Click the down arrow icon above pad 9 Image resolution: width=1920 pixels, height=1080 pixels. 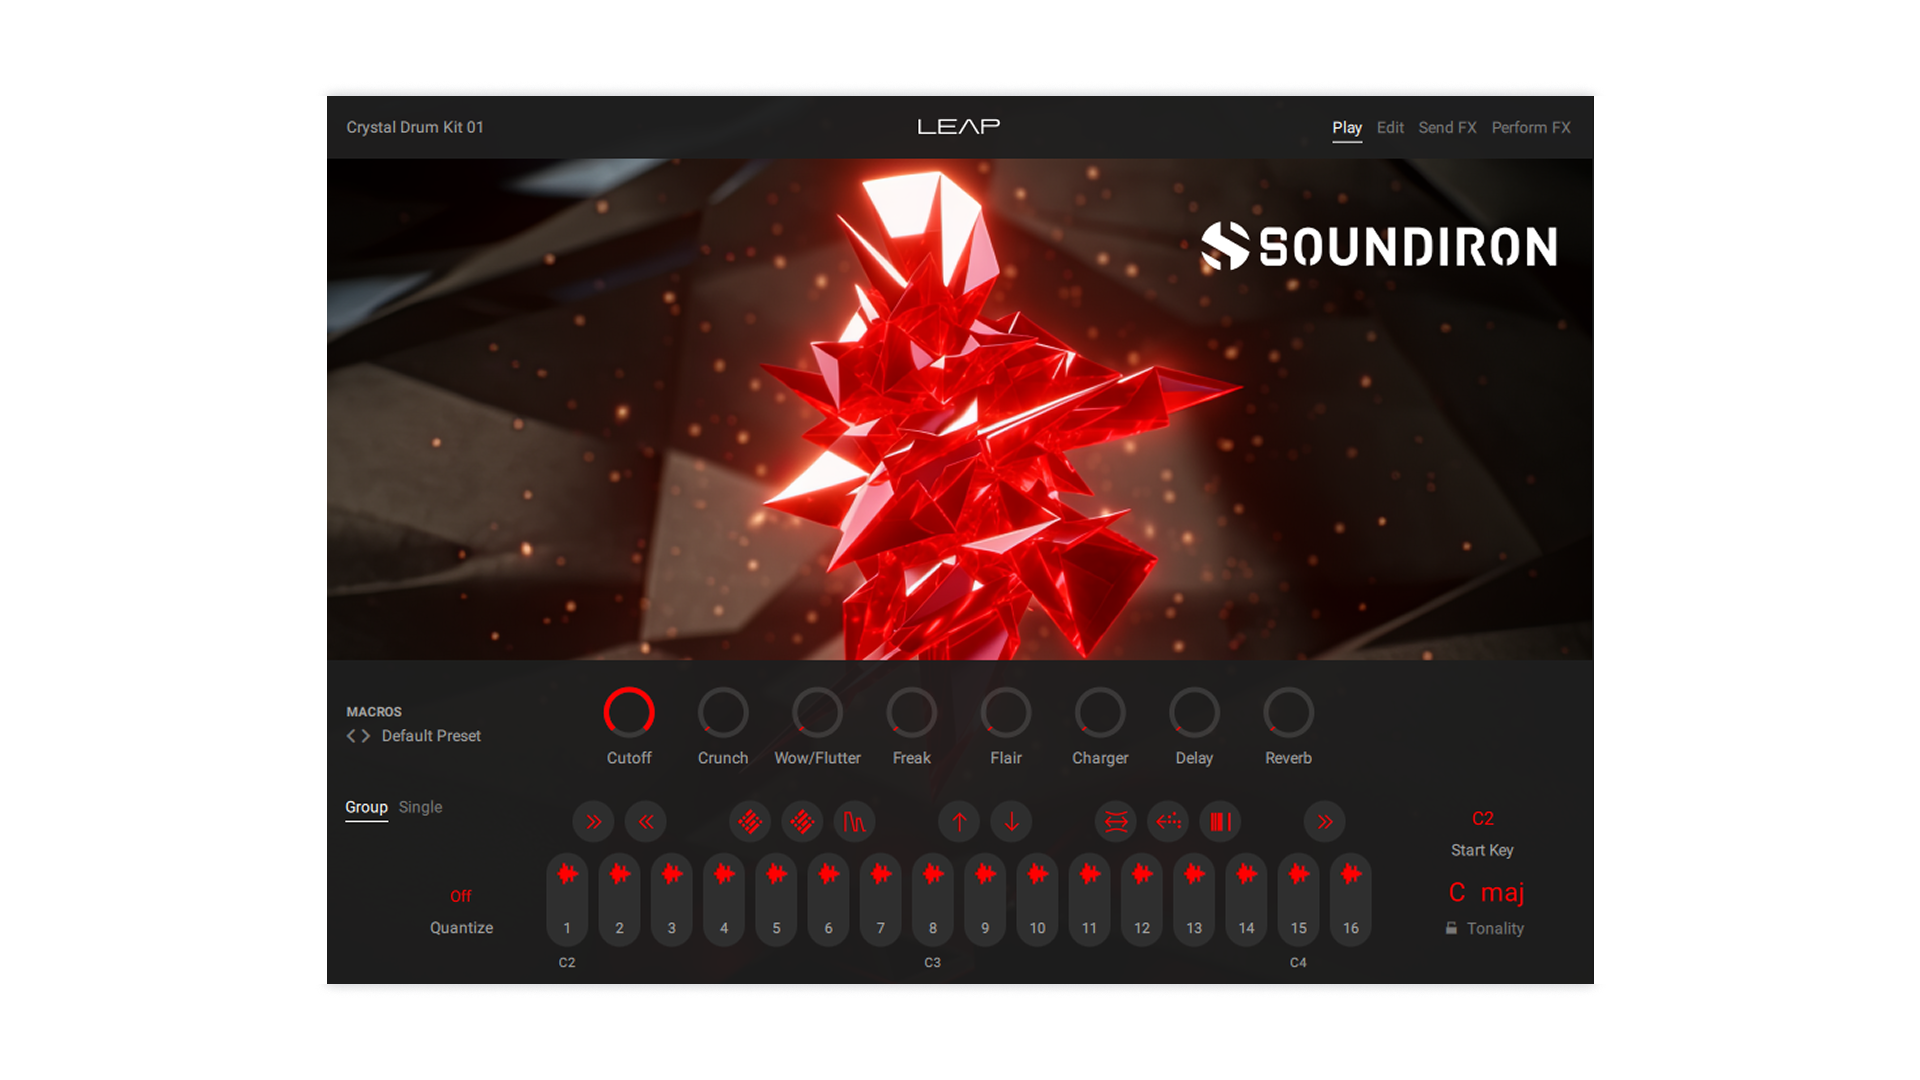tap(1011, 822)
